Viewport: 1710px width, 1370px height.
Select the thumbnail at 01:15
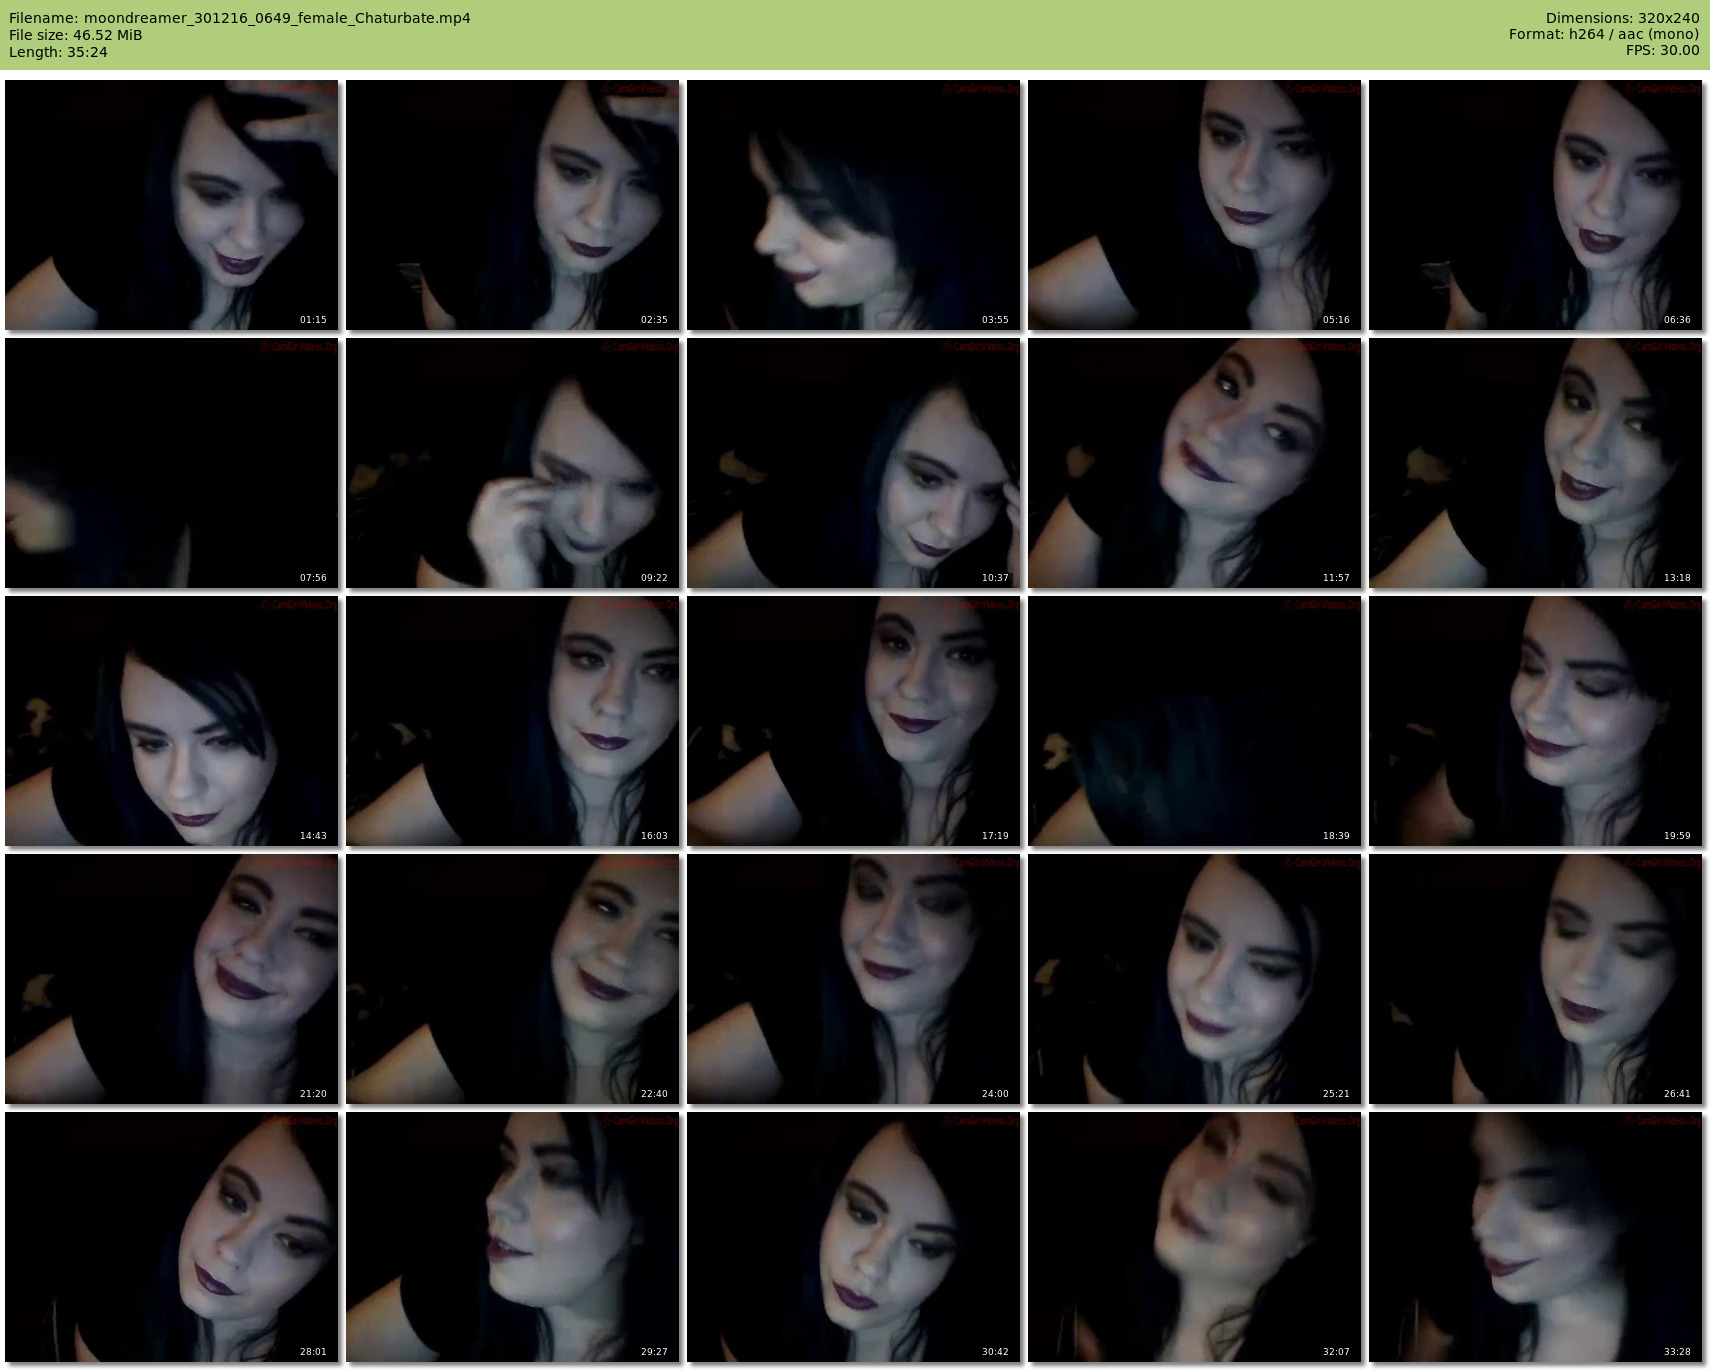click(x=172, y=205)
